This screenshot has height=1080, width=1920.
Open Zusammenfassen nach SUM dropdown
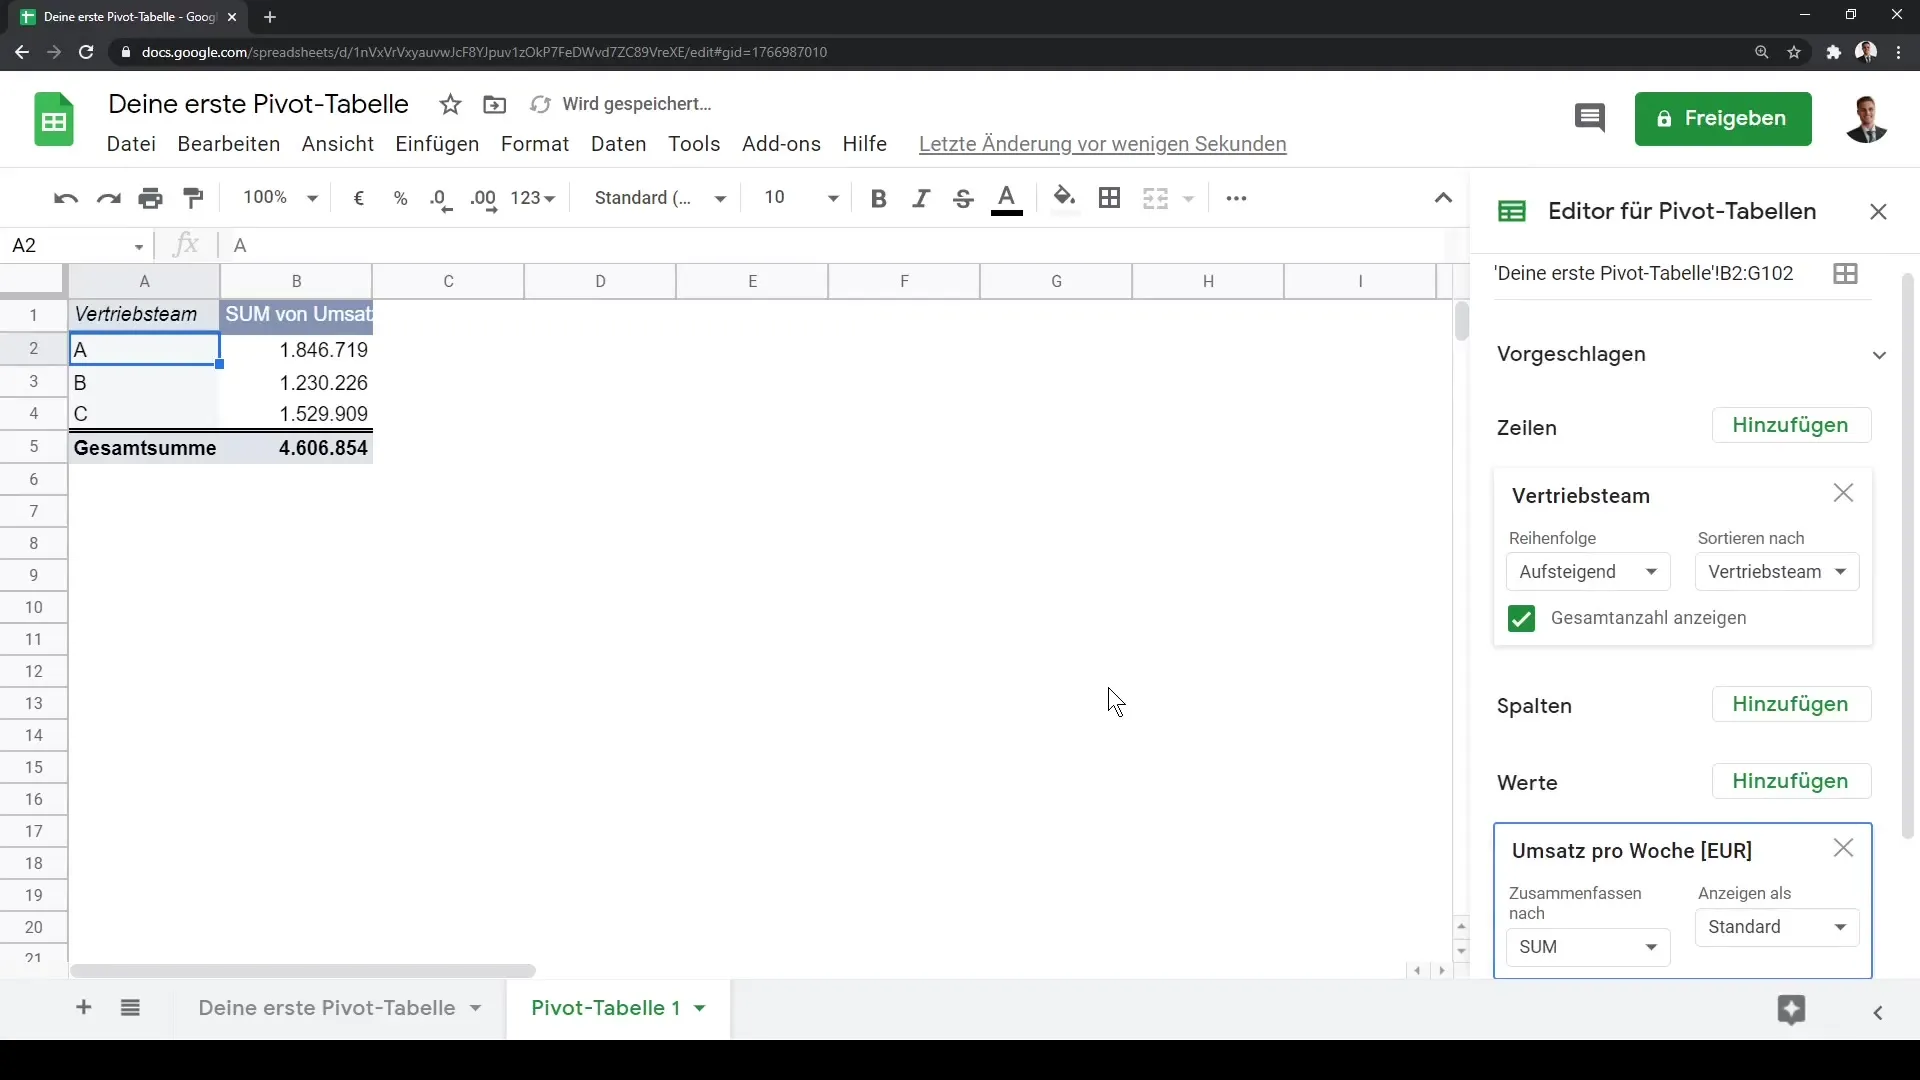click(x=1587, y=947)
